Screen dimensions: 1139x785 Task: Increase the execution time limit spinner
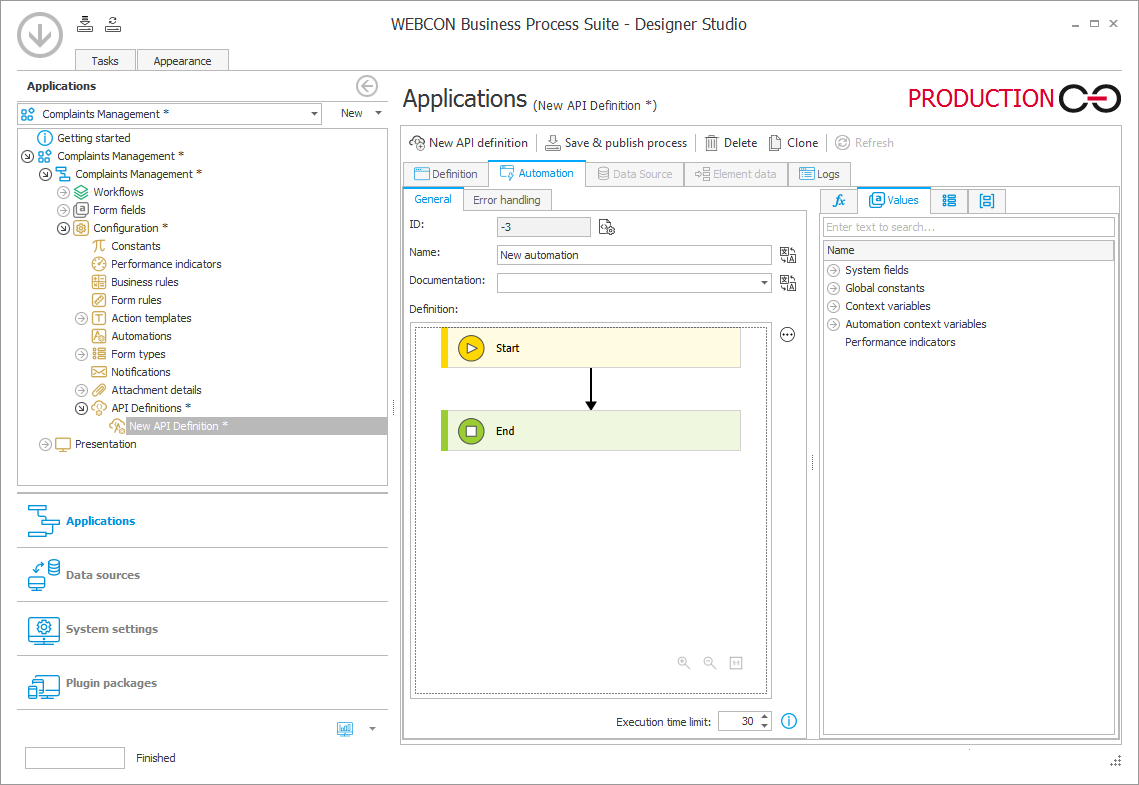coord(764,717)
